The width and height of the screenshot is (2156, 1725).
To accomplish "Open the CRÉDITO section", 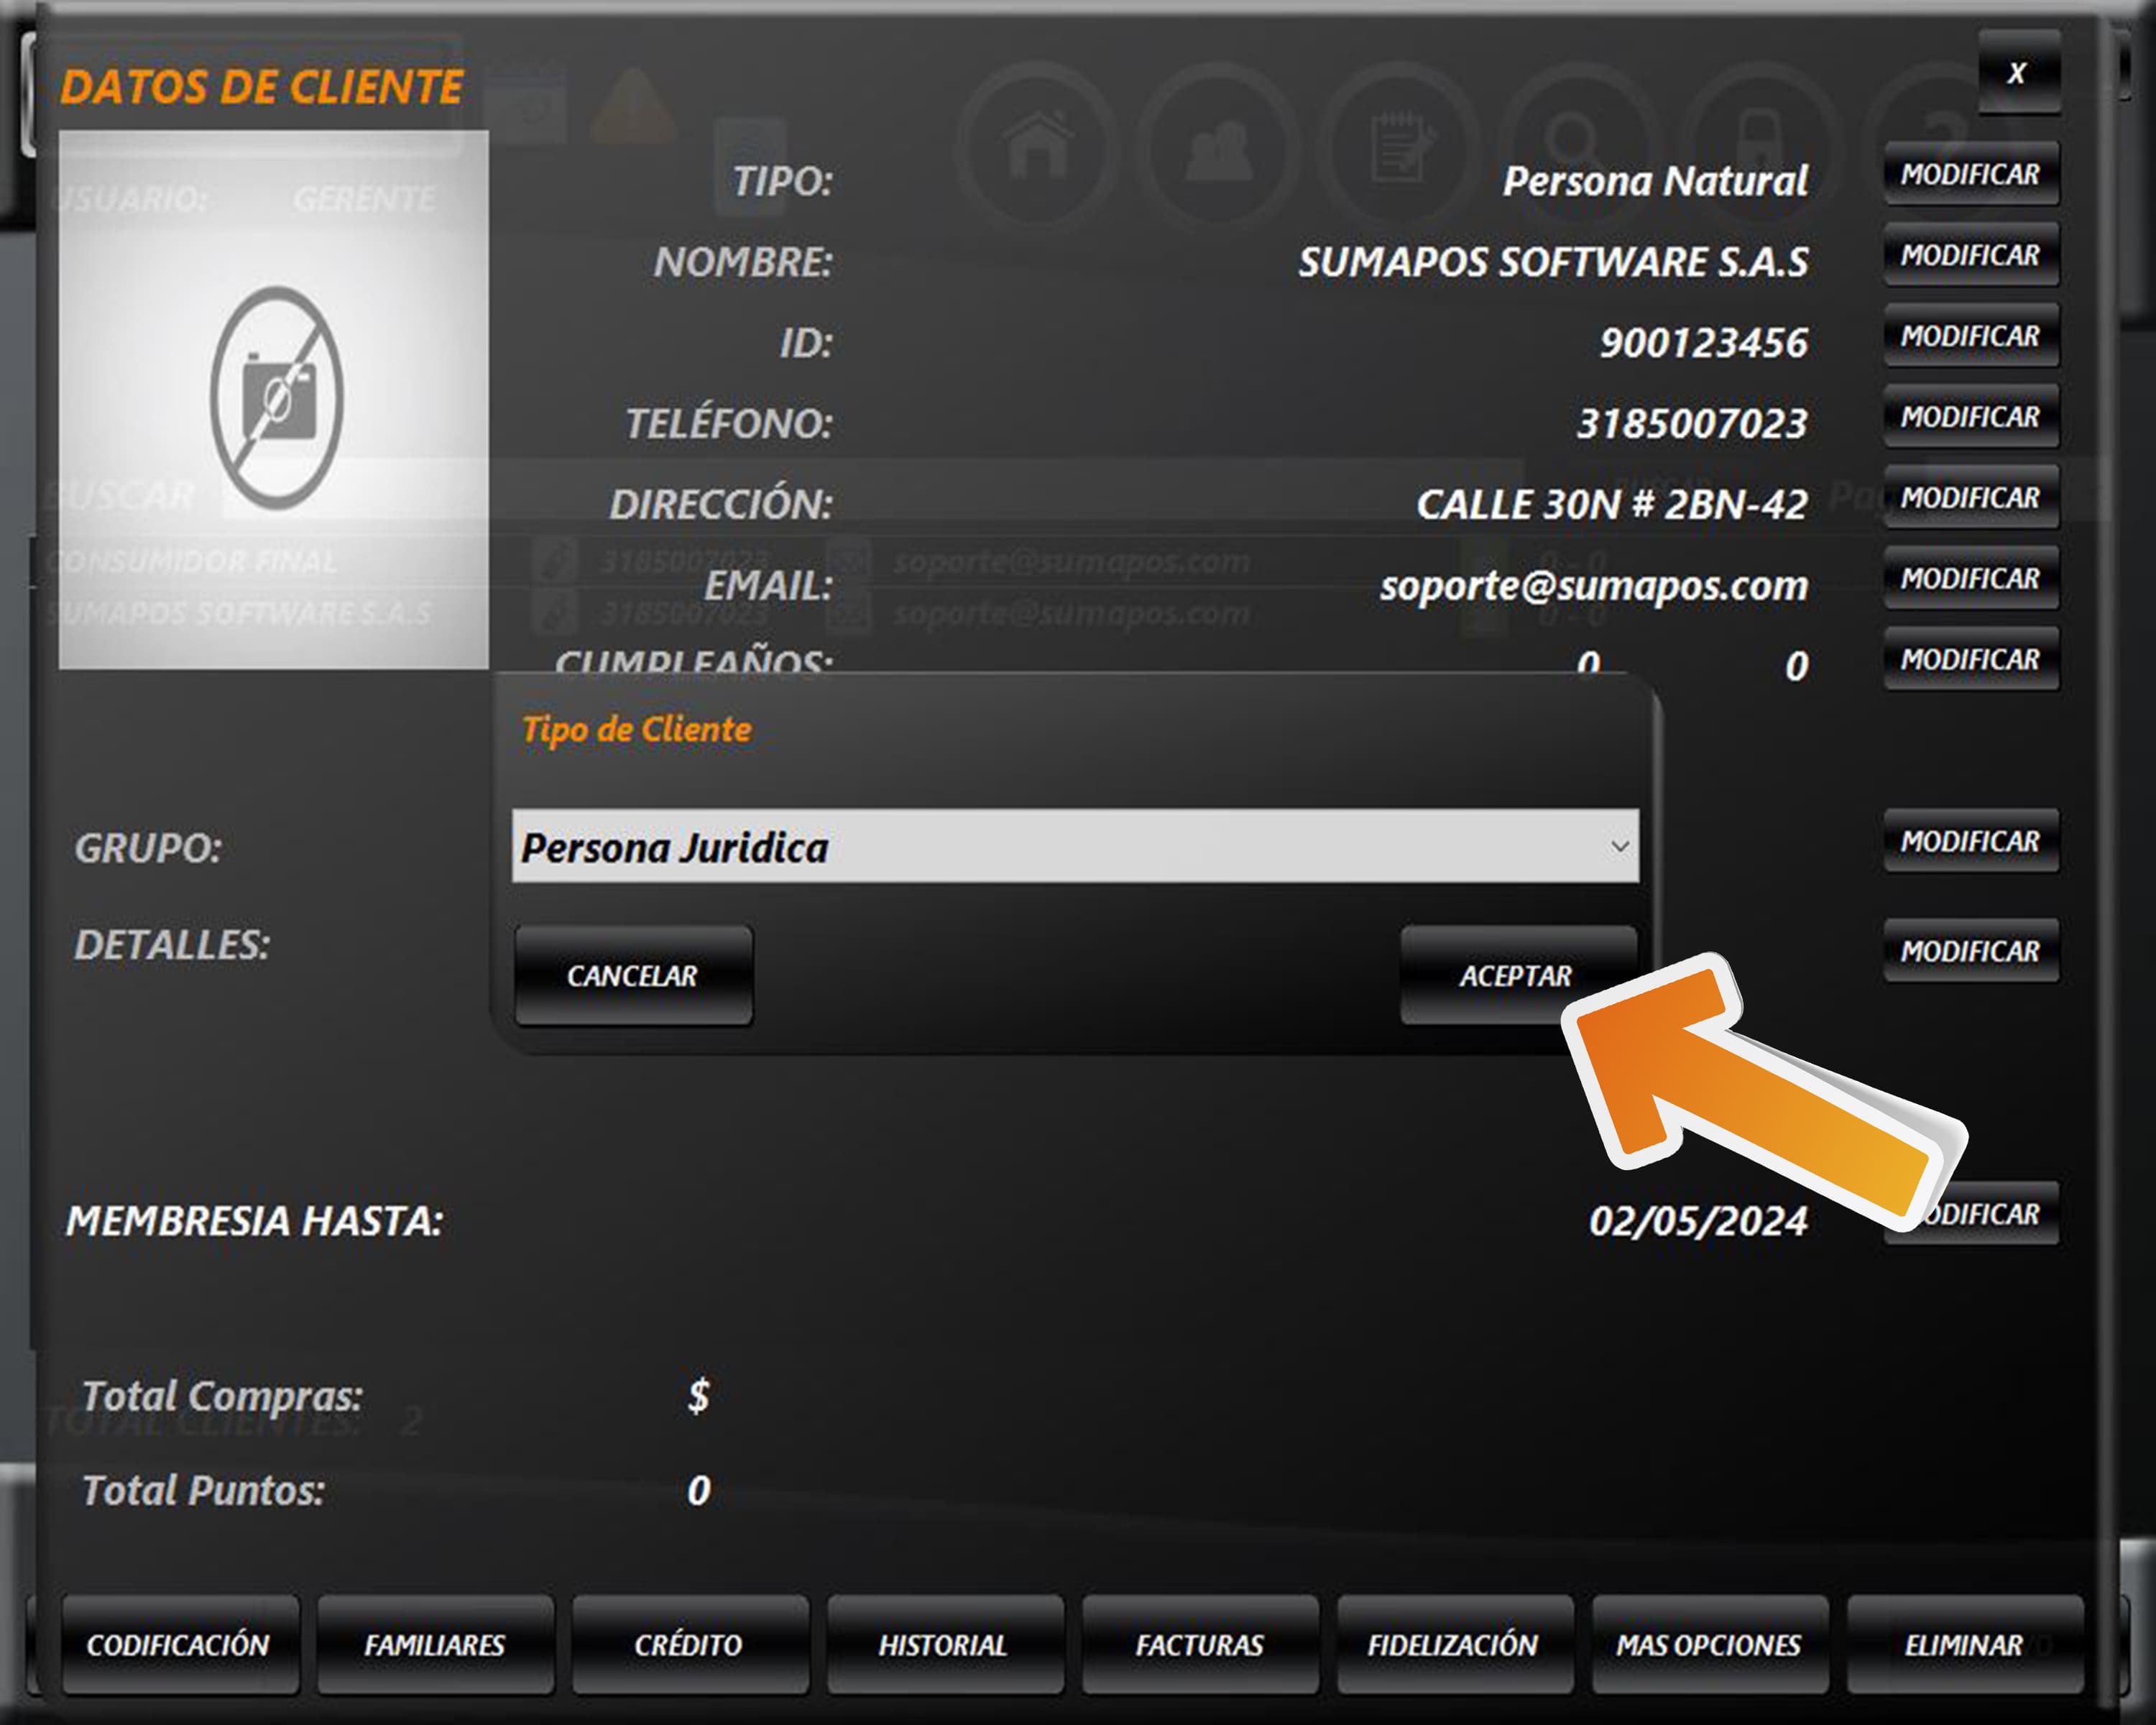I will (689, 1645).
